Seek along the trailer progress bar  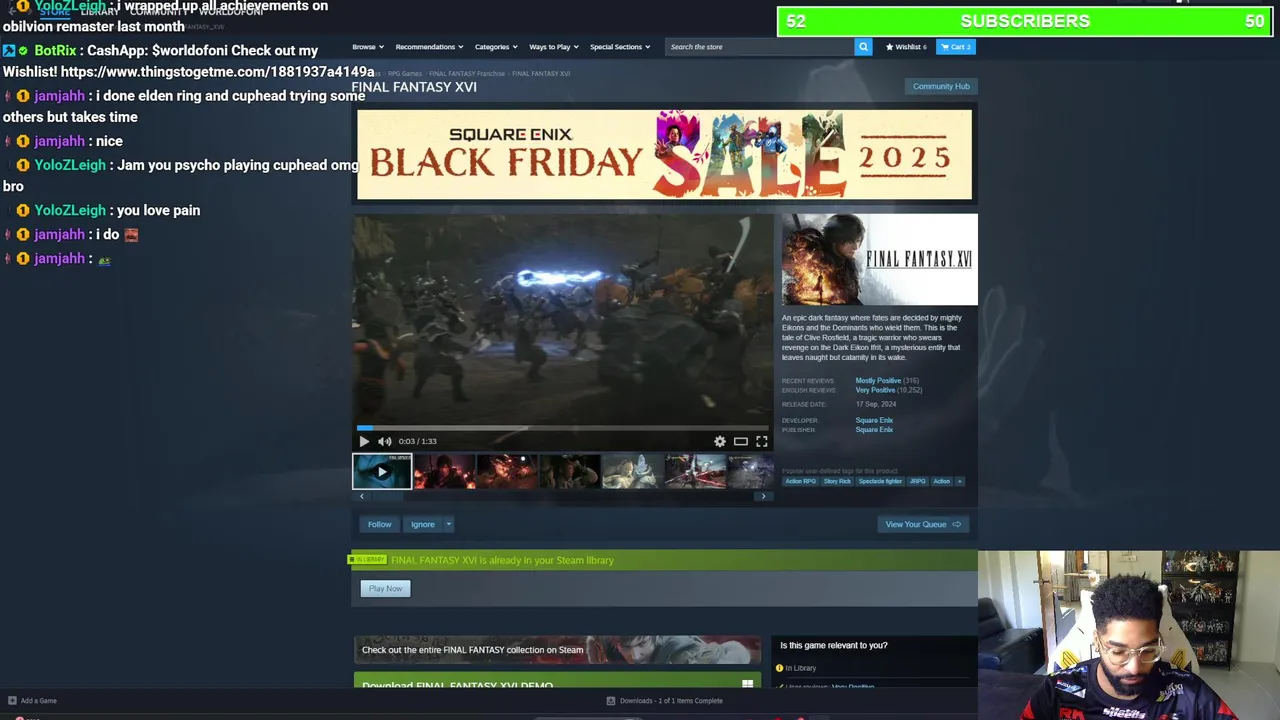tap(563, 428)
